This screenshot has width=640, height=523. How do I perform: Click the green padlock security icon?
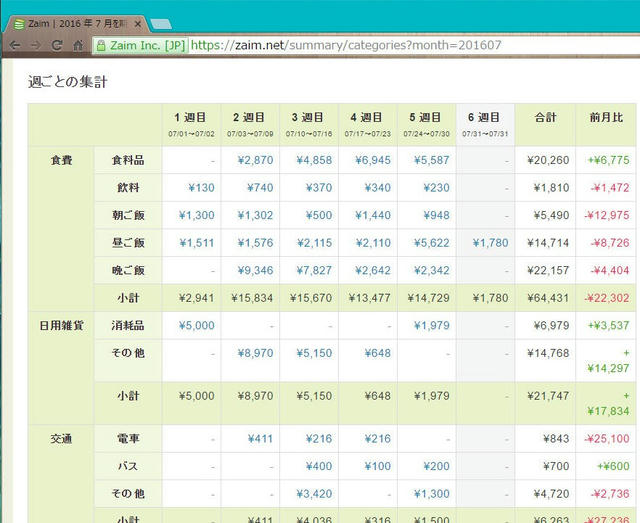(101, 45)
